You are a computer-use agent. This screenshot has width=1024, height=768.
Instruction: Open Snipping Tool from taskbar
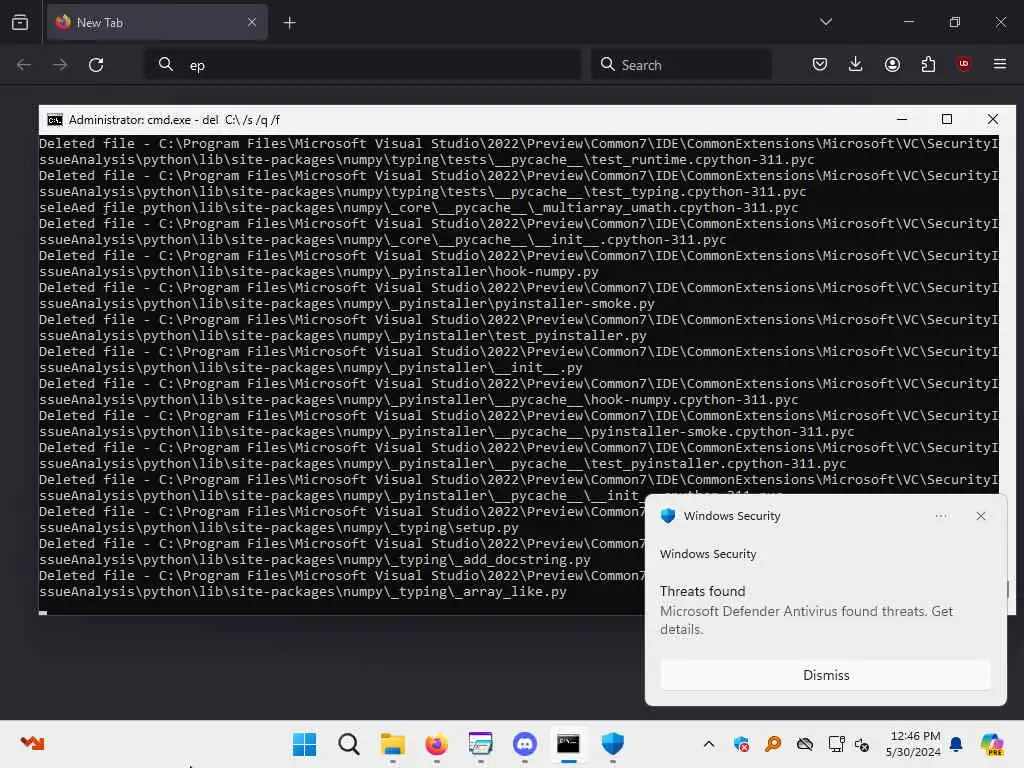[x=481, y=744]
